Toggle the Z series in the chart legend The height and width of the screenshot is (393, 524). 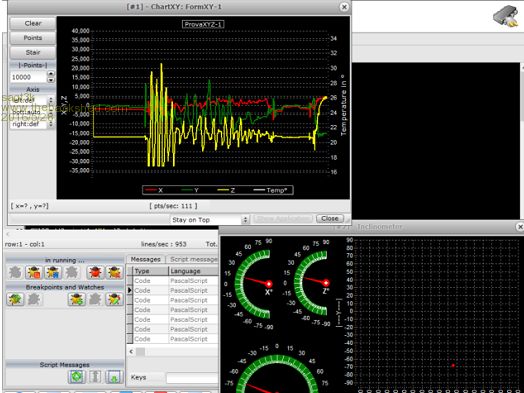tap(226, 190)
